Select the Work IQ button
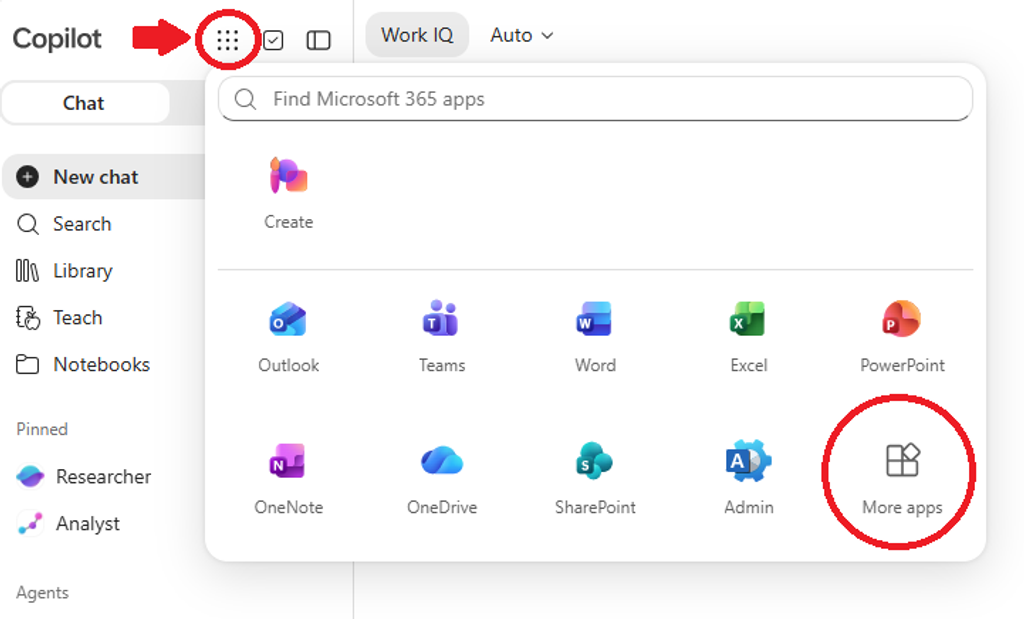 pyautogui.click(x=417, y=35)
